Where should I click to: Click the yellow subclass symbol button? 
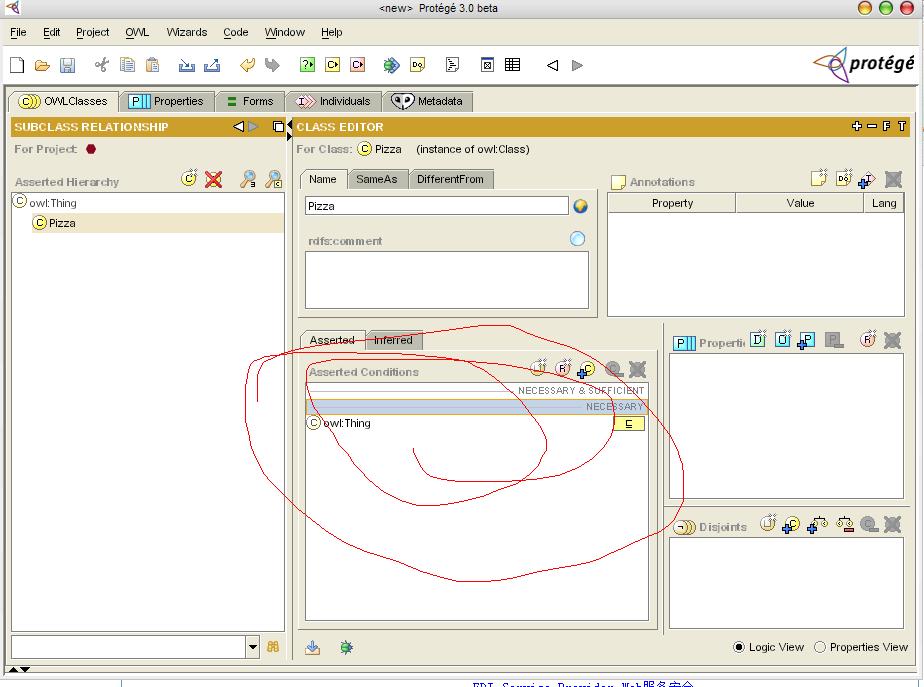click(629, 424)
